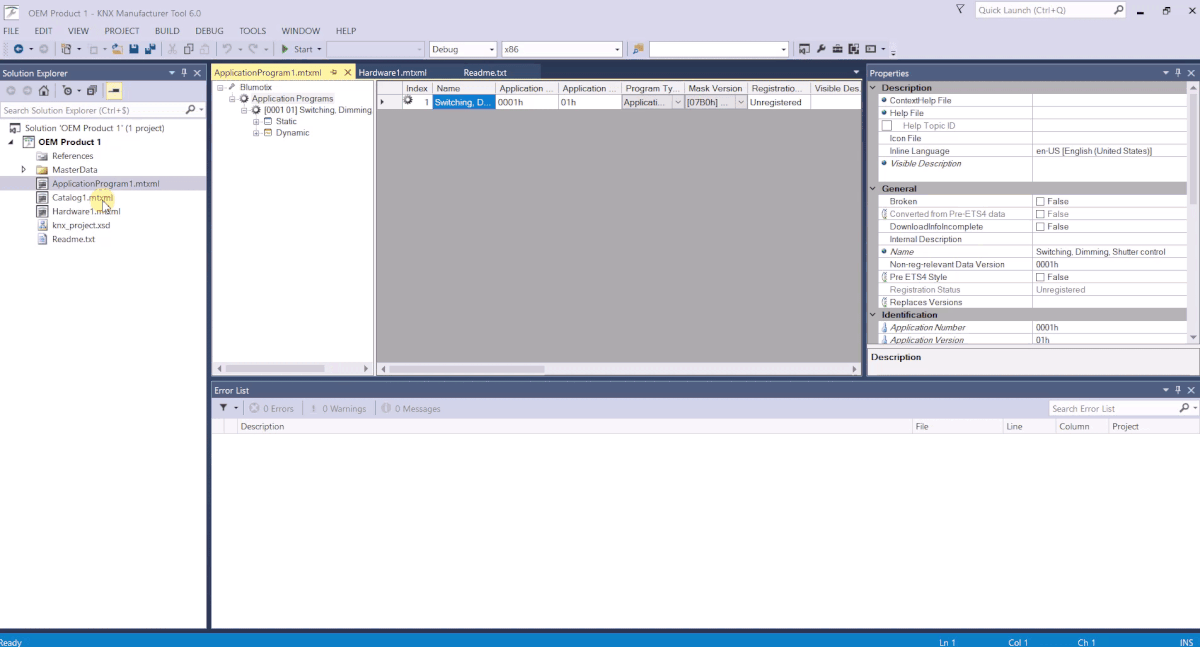The width and height of the screenshot is (1200, 647).
Task: Select knx_project.xsd in Solution Explorer
Action: pos(81,225)
